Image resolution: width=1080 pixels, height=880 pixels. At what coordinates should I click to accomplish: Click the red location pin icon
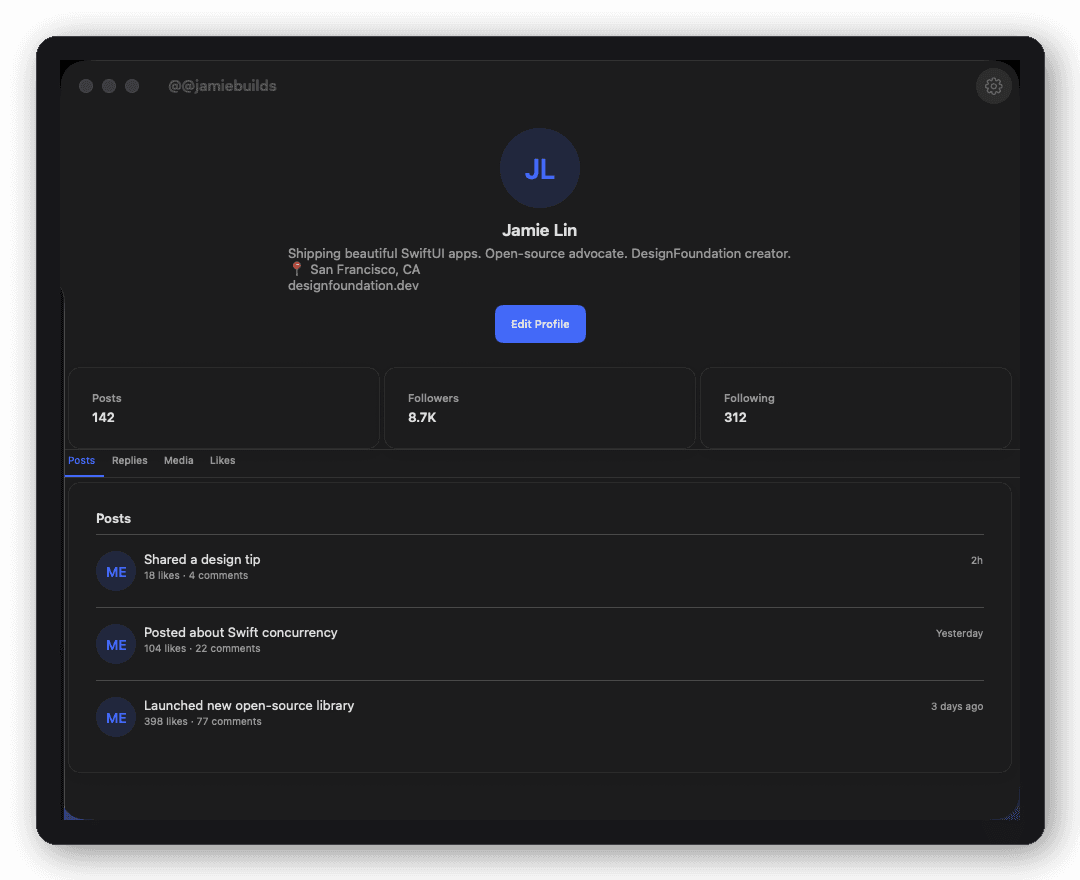tap(297, 269)
